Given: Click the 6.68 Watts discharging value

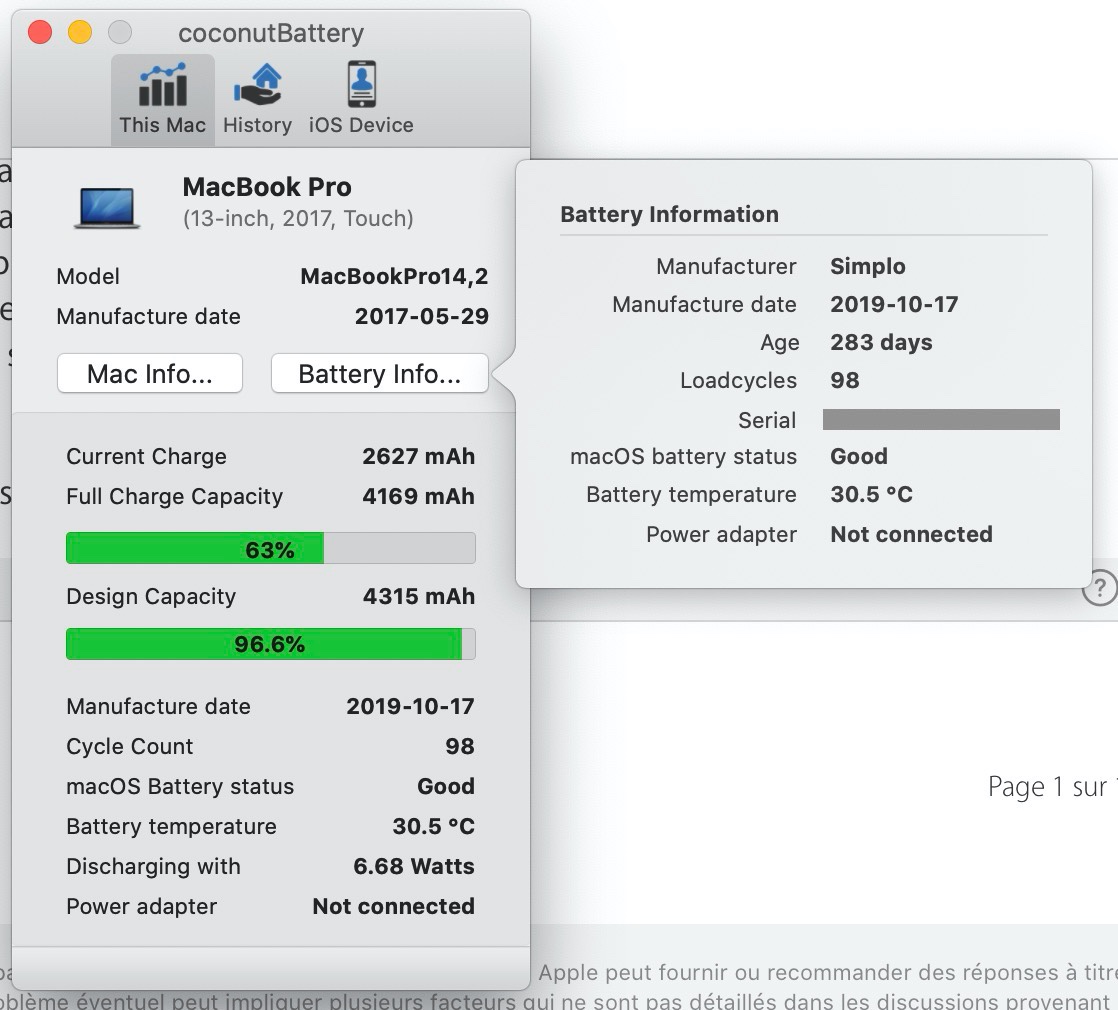Looking at the screenshot, I should [414, 866].
